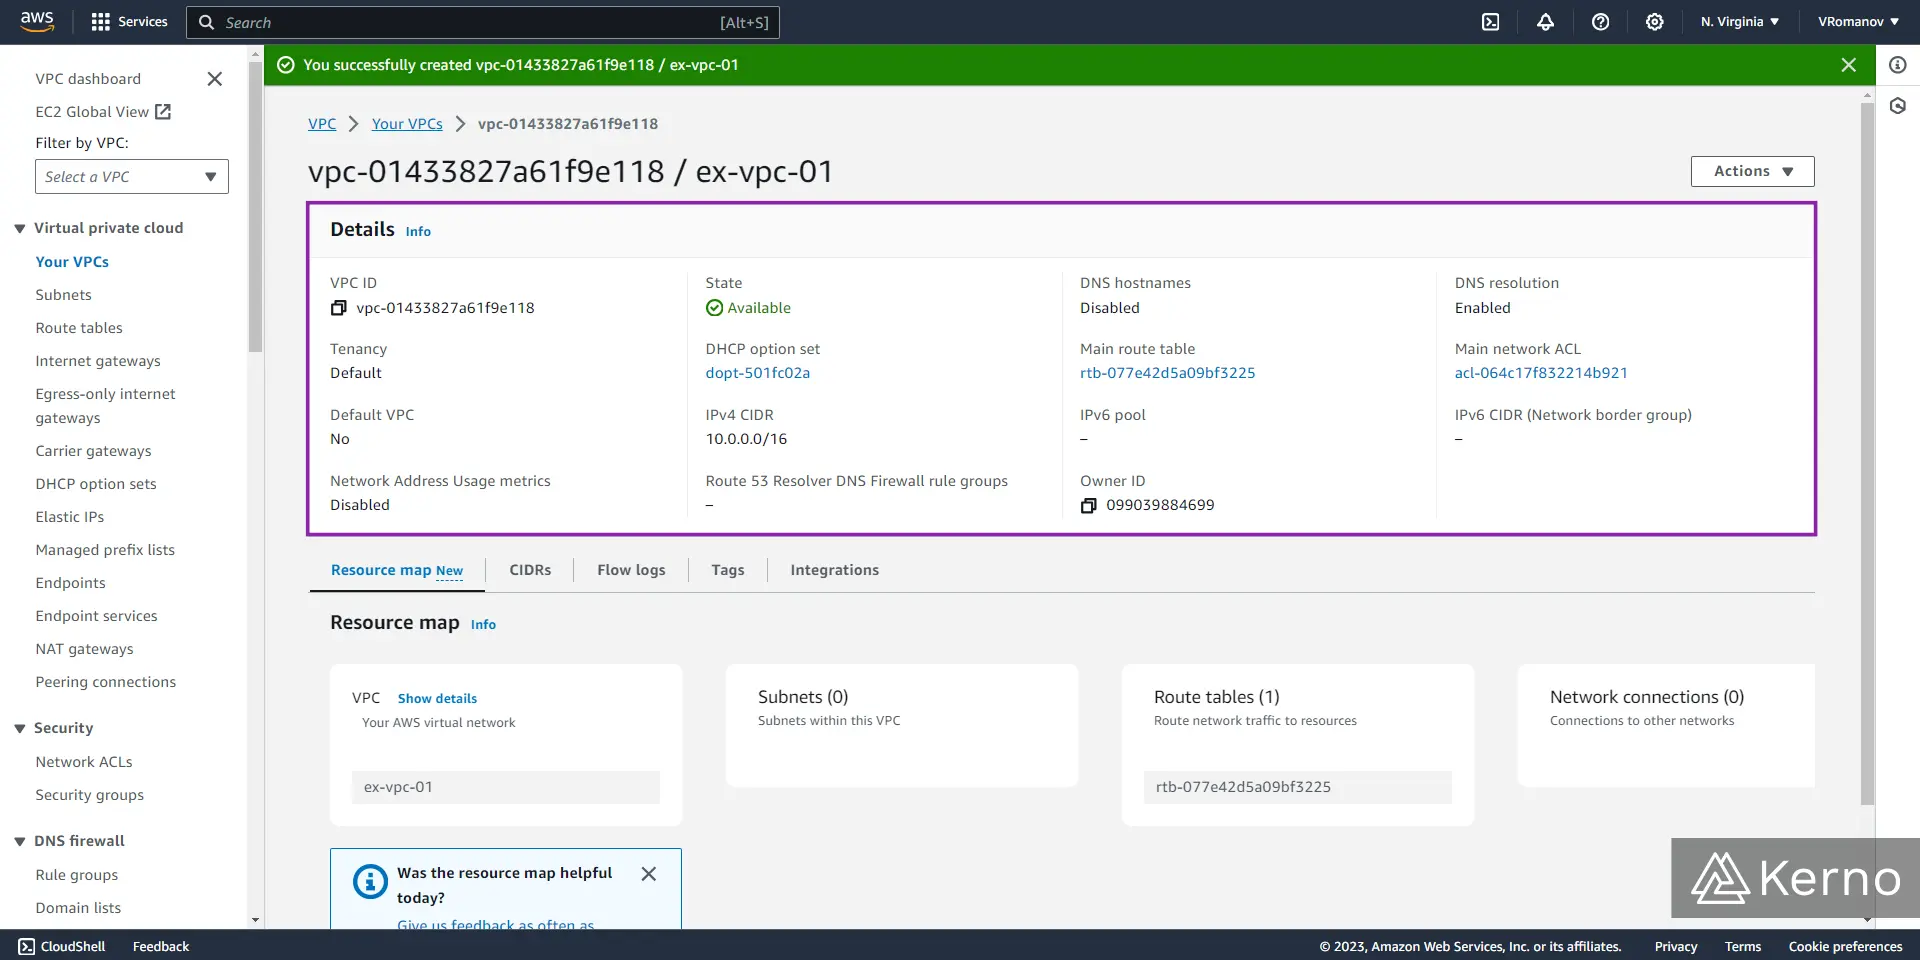Go to VPC breadcrumb link
This screenshot has width=1920, height=960.
coord(322,124)
